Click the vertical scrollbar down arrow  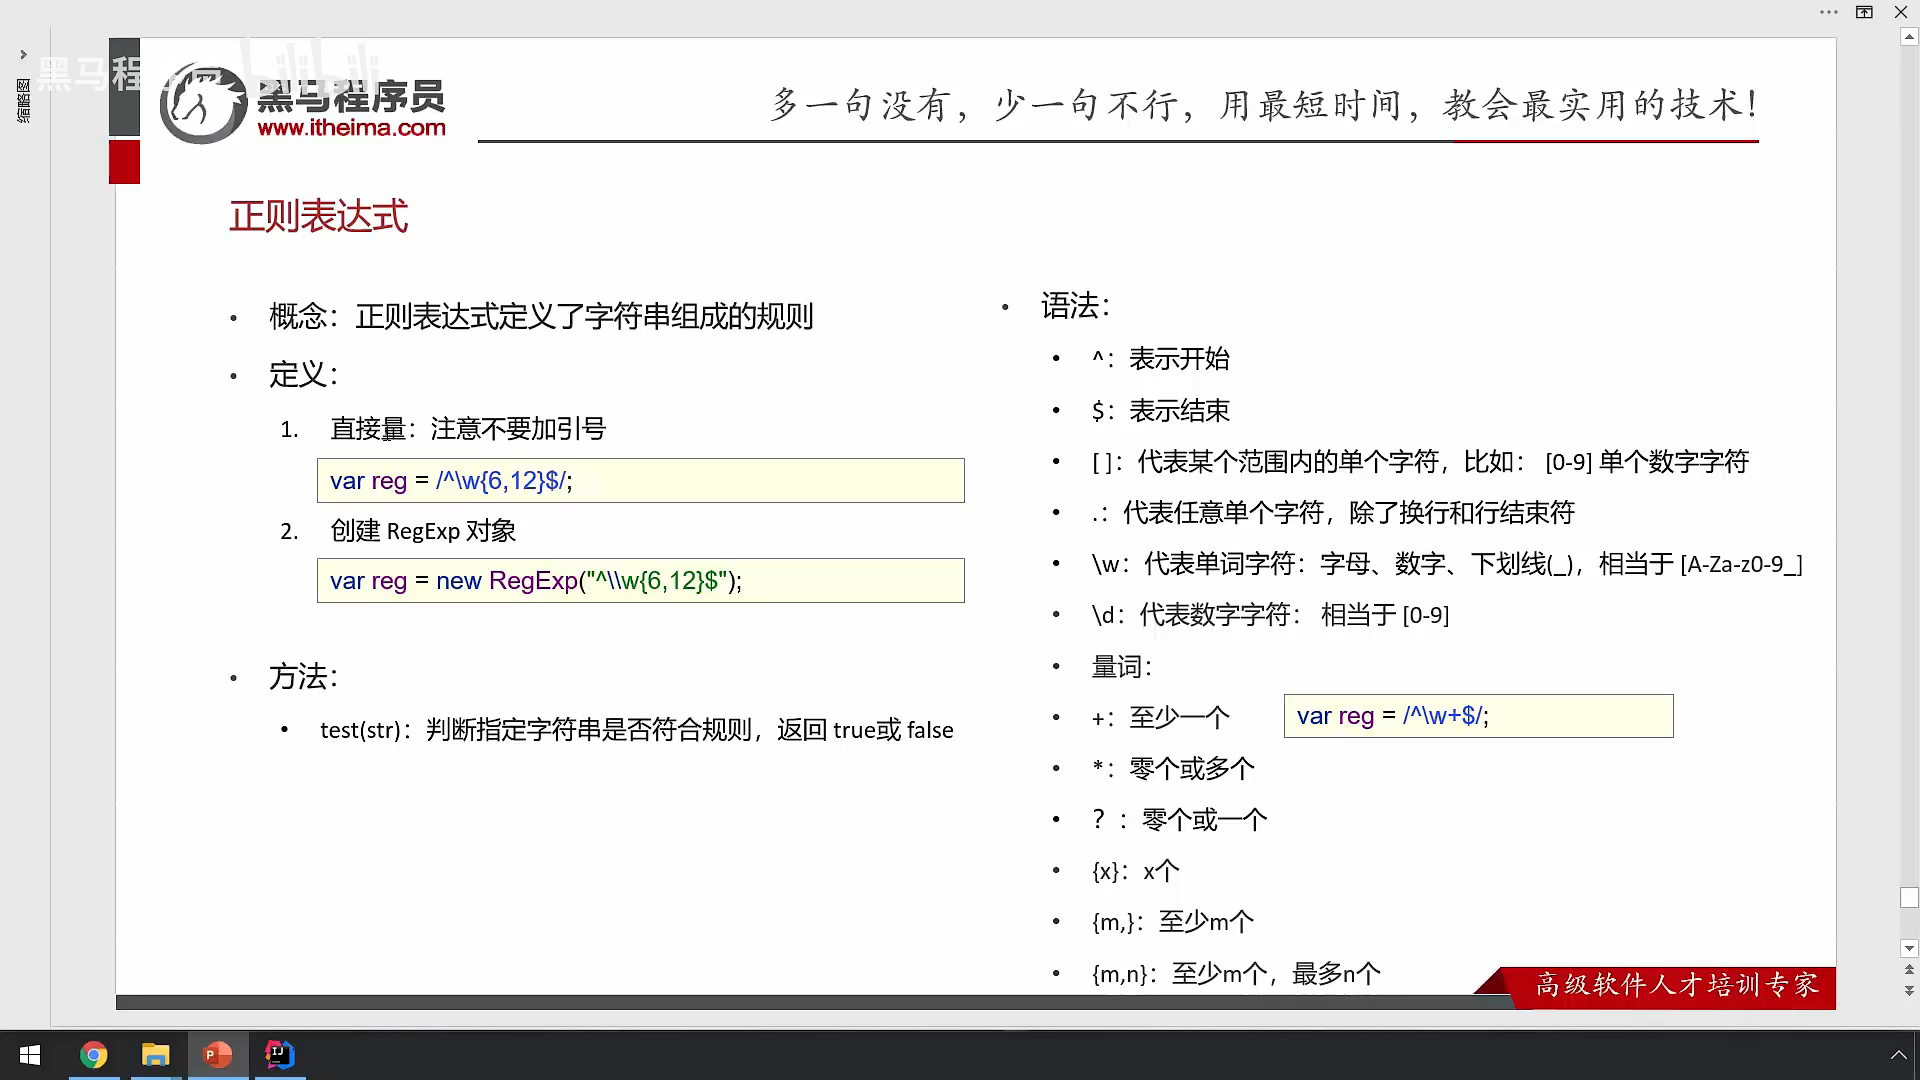coord(1909,948)
